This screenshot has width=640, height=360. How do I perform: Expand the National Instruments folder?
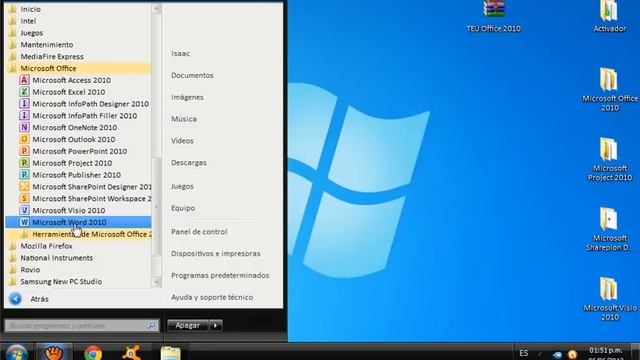pyautogui.click(x=51, y=258)
